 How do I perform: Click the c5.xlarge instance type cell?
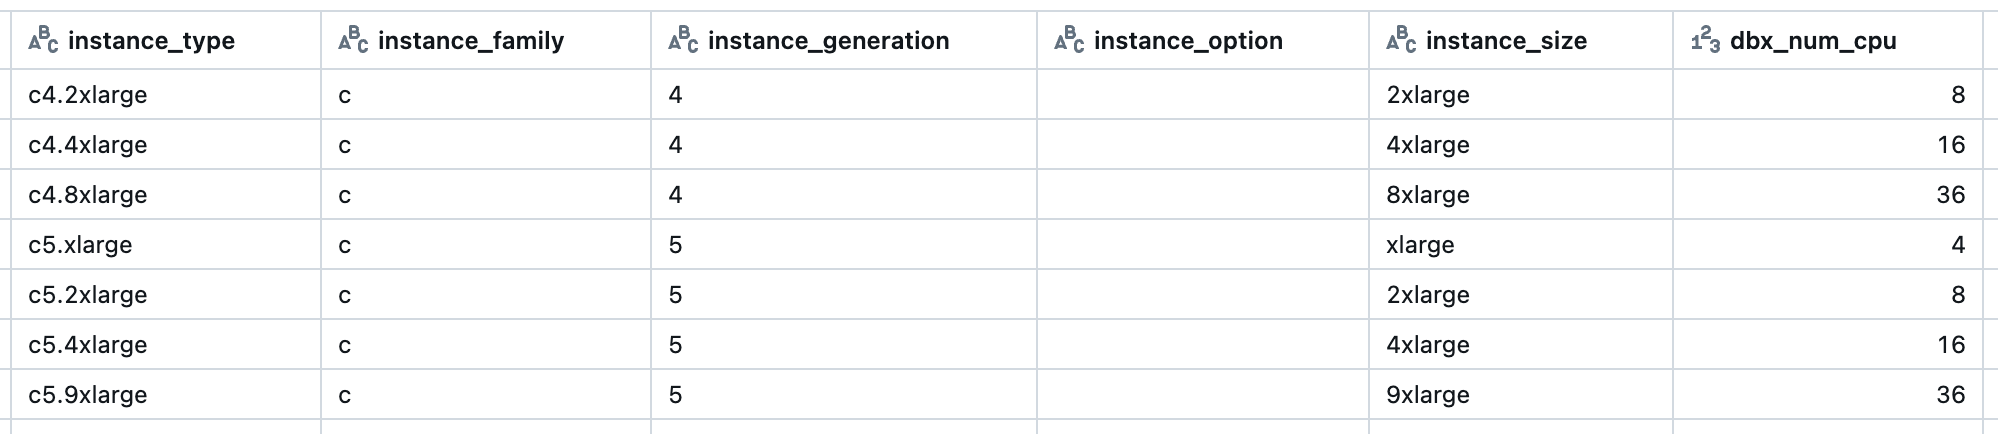click(80, 245)
